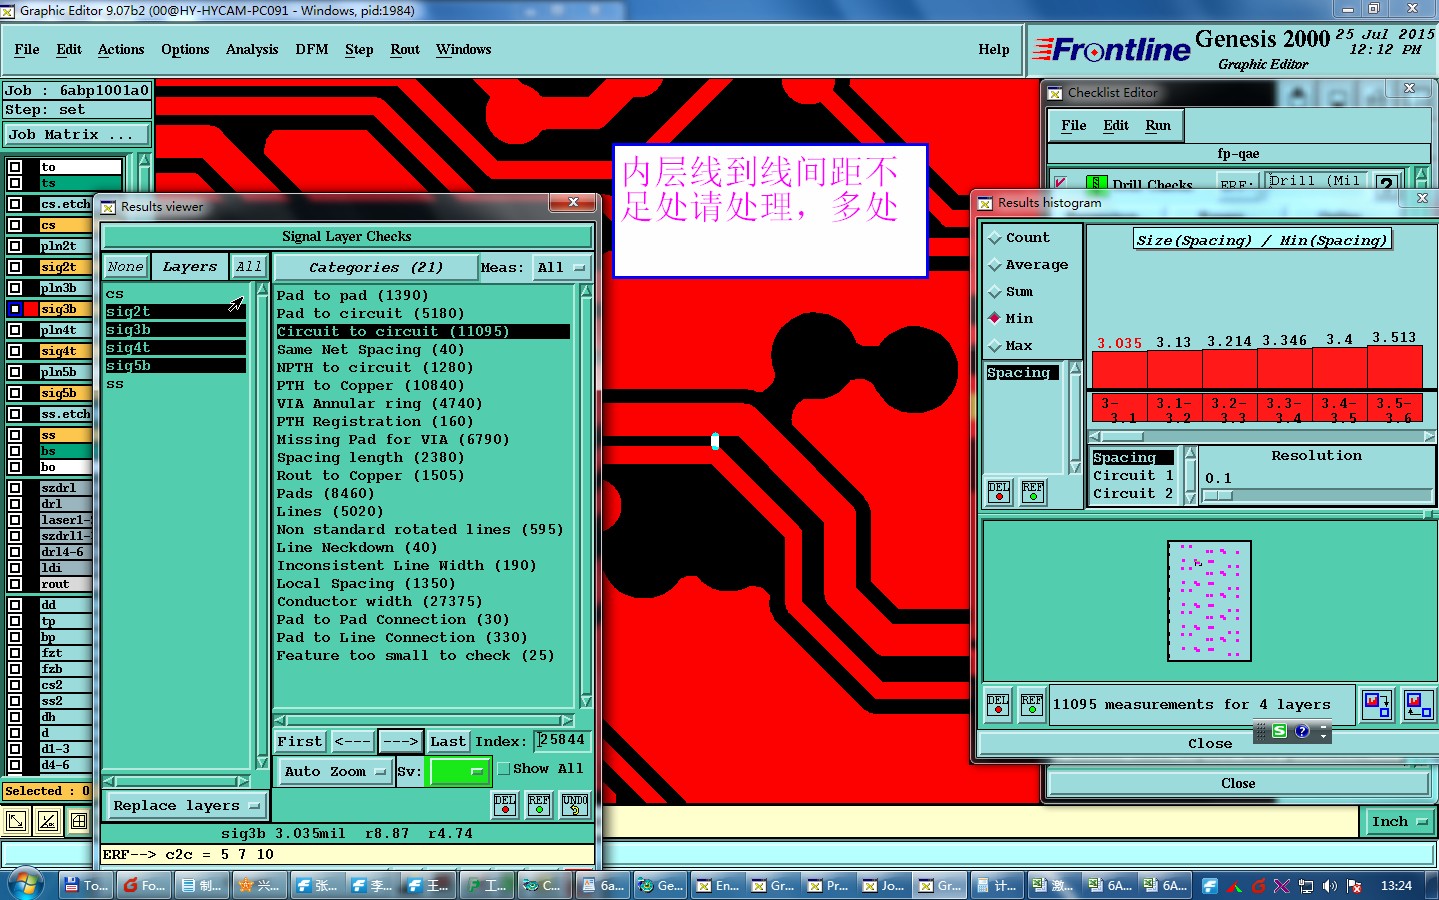Open Edit menu in Checklist Editor
1439x900 pixels.
point(1116,125)
